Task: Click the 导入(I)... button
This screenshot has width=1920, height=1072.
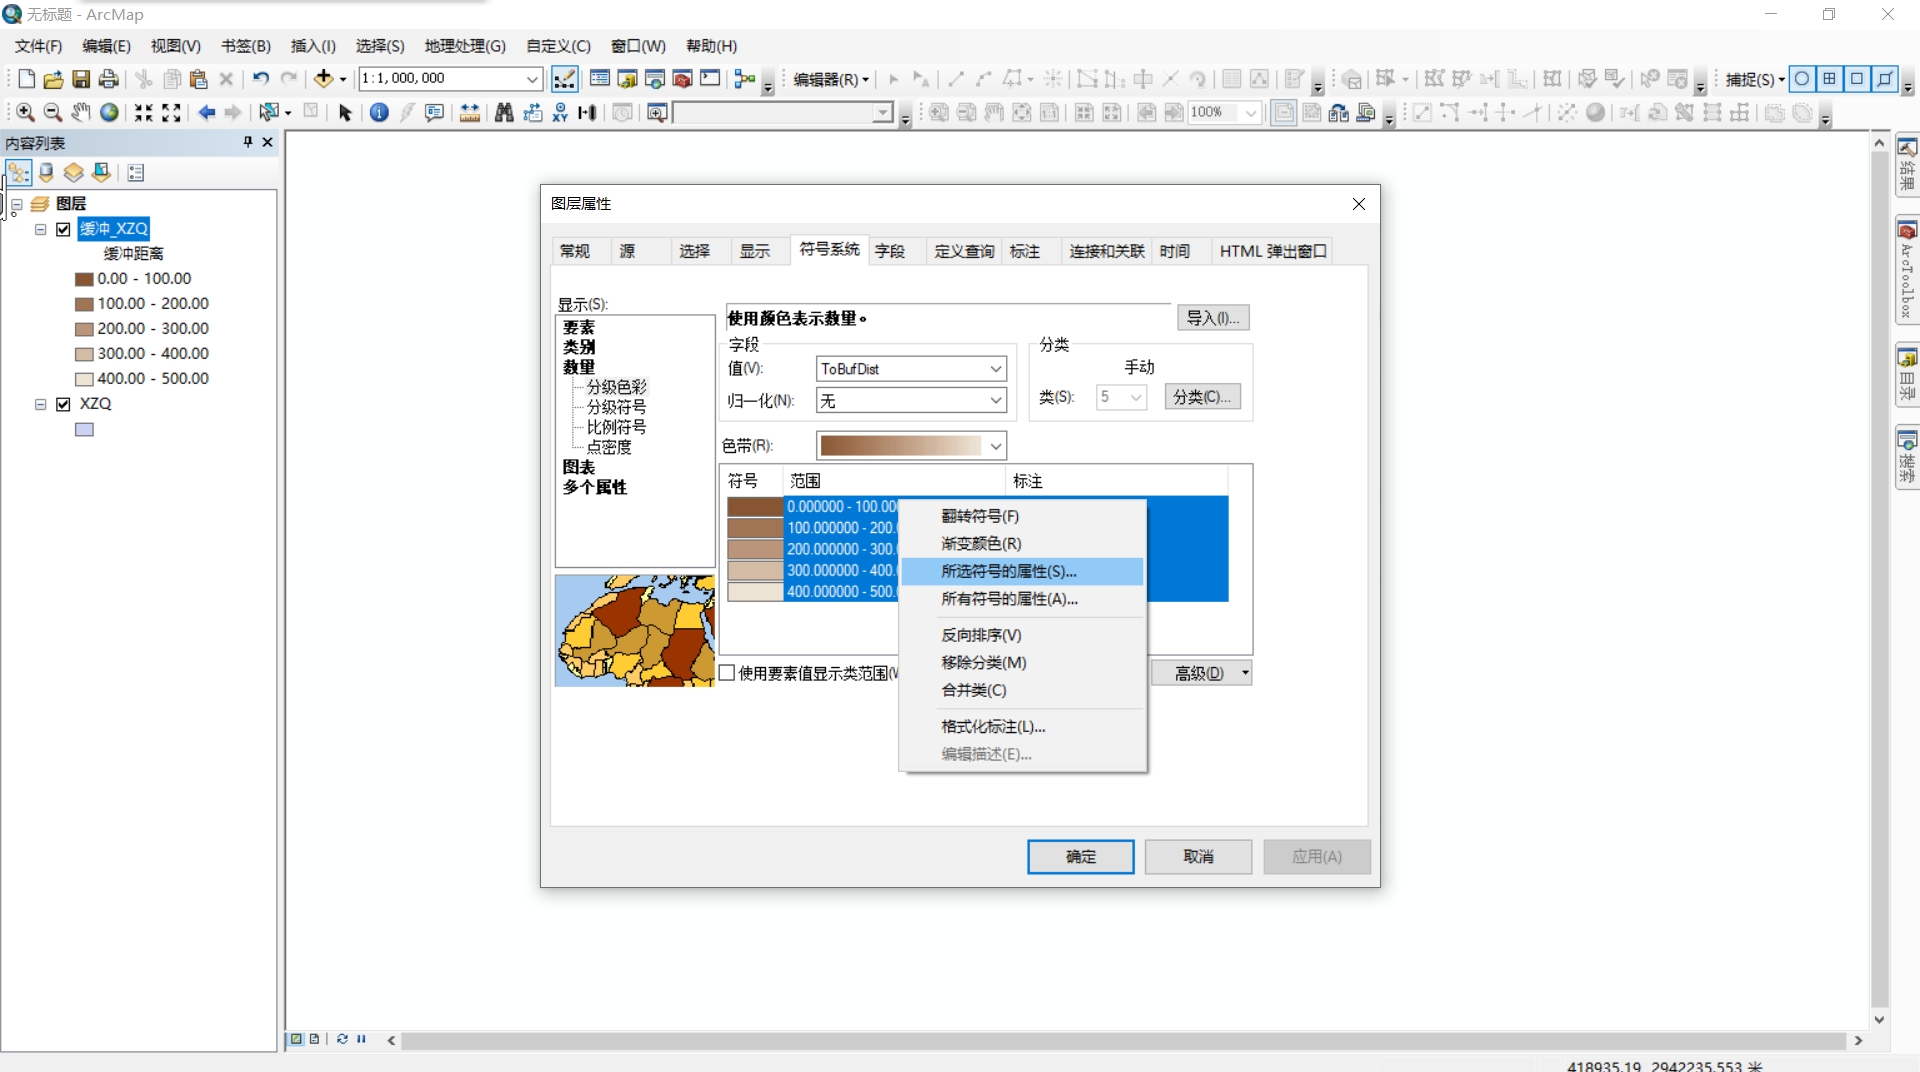Action: click(x=1213, y=318)
